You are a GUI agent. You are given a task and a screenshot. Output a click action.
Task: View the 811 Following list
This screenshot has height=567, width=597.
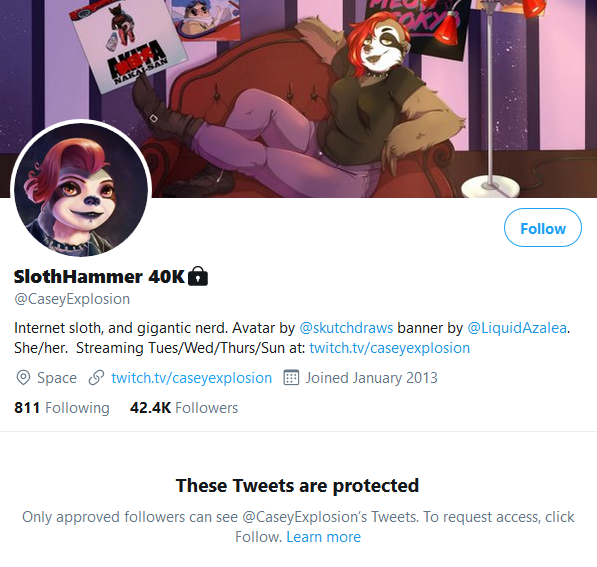(62, 408)
